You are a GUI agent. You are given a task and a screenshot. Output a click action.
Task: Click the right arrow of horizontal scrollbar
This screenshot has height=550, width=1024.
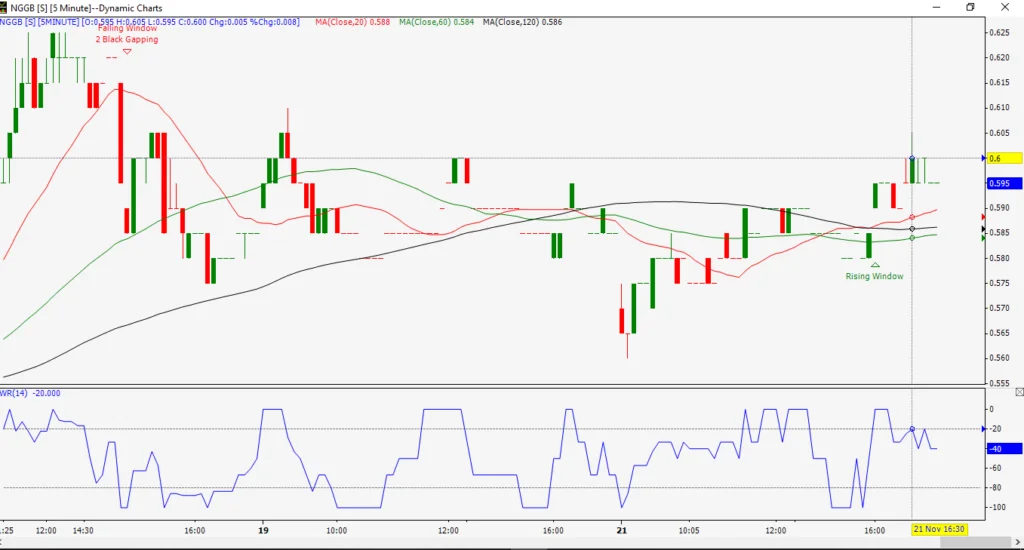tap(1017, 543)
